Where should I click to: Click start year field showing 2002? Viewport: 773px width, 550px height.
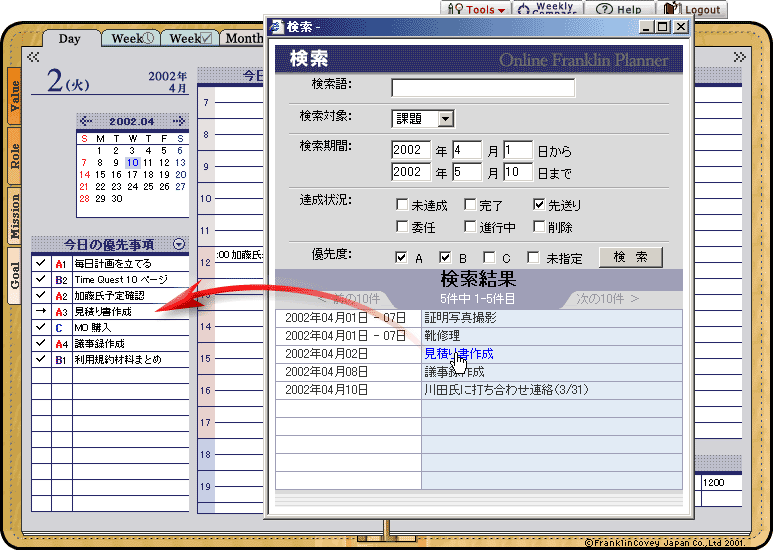[411, 150]
